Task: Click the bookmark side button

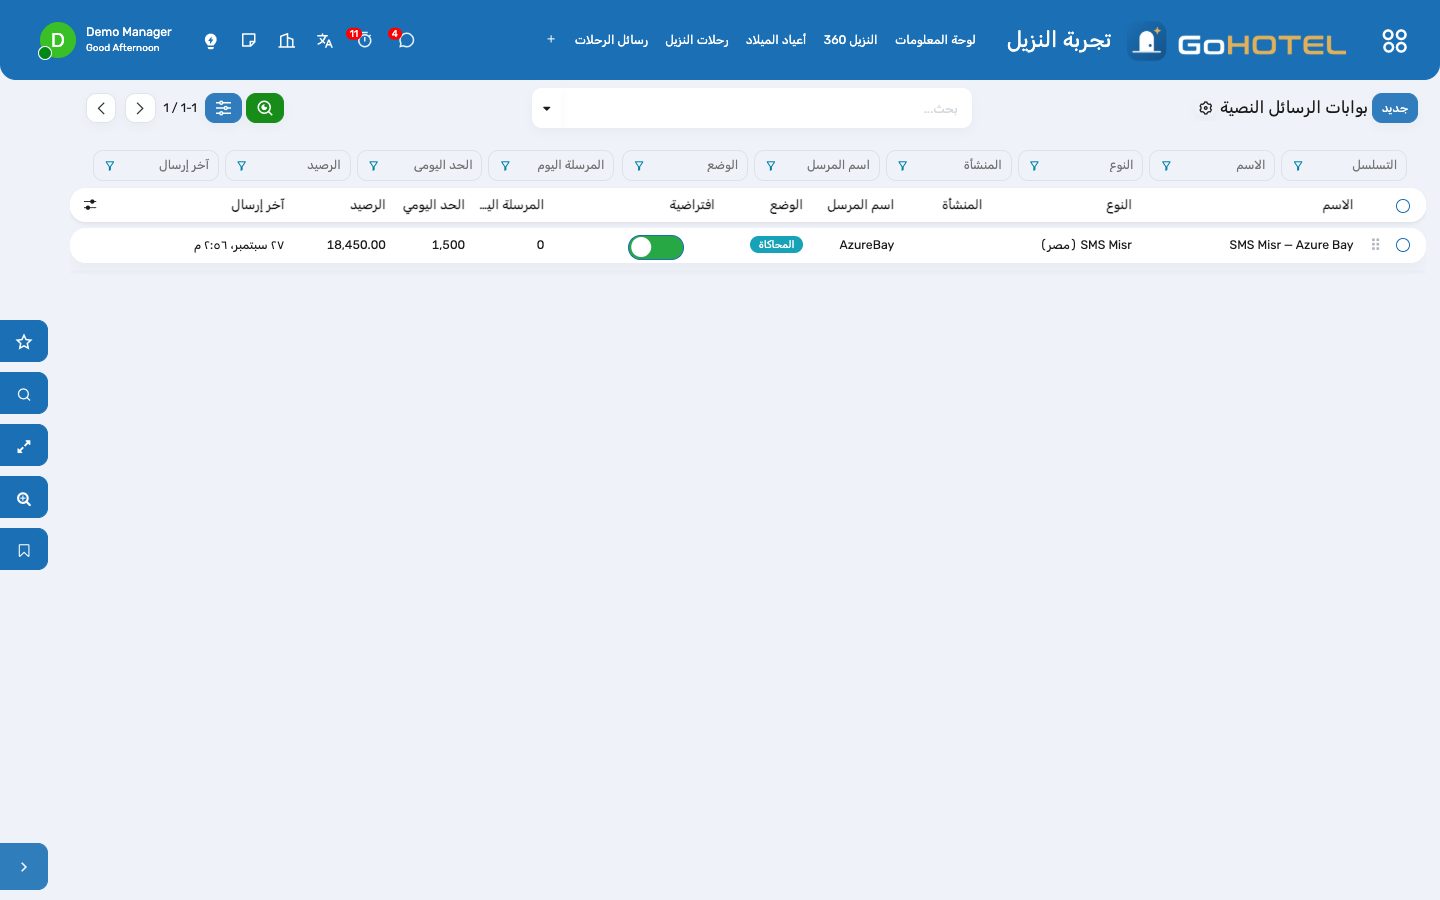Action: coord(24,549)
